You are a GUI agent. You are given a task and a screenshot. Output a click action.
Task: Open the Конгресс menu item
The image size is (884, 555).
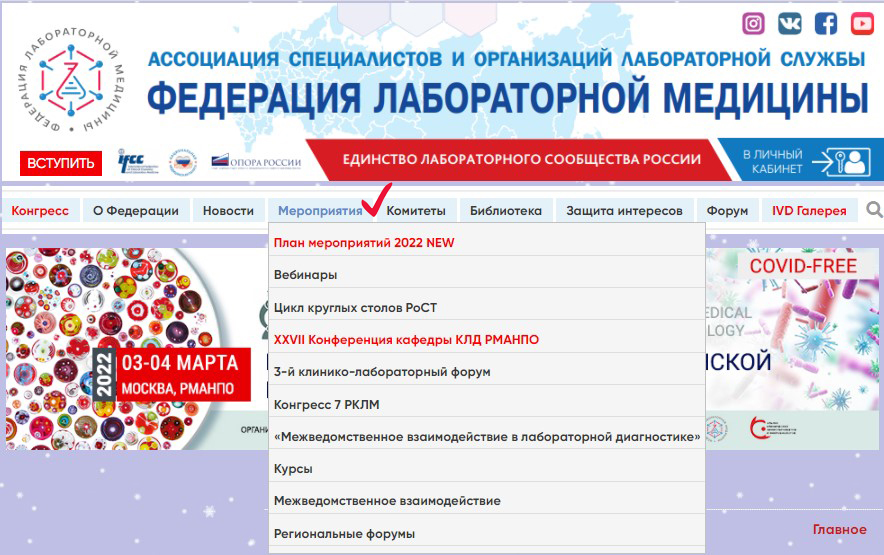[x=40, y=210]
